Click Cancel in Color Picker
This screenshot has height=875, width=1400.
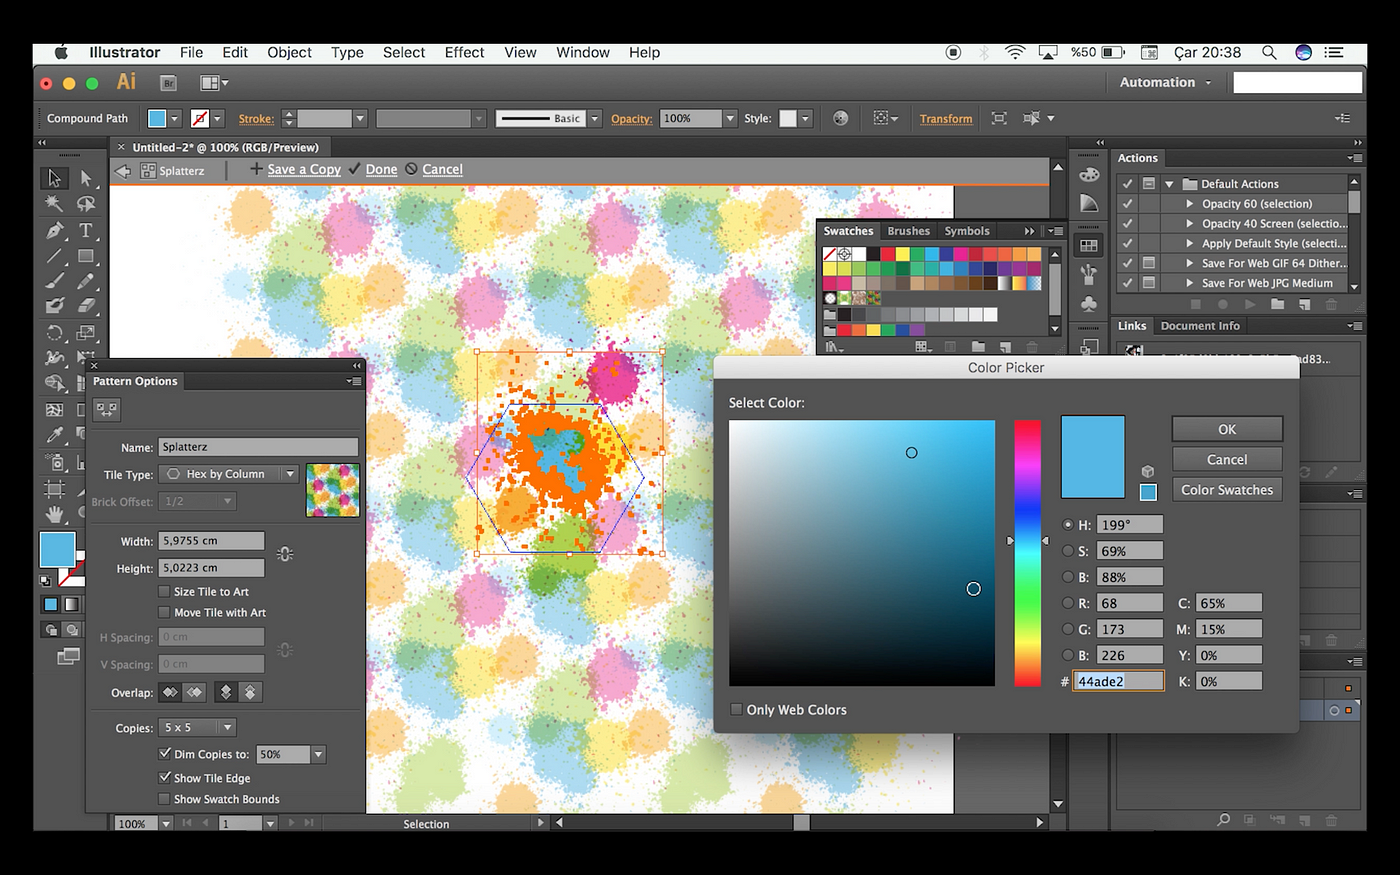pyautogui.click(x=1227, y=459)
